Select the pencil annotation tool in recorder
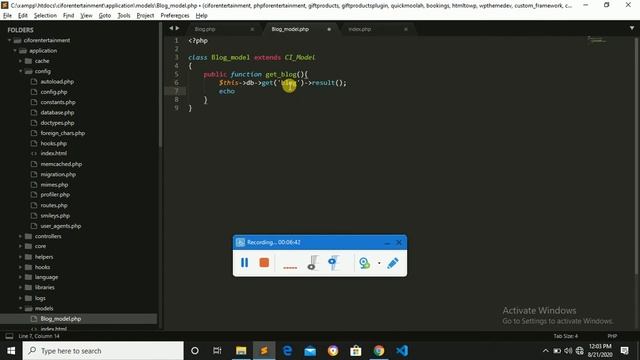The image size is (640, 360). tap(393, 263)
